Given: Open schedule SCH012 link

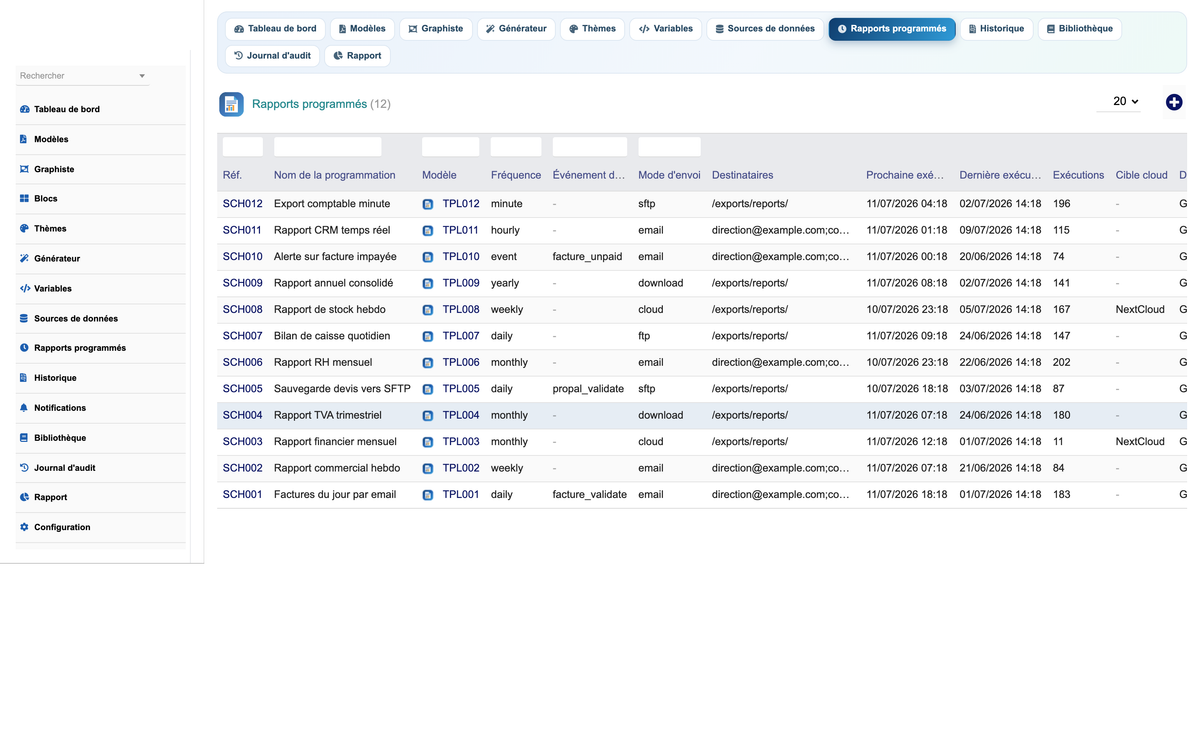Looking at the screenshot, I should [242, 204].
